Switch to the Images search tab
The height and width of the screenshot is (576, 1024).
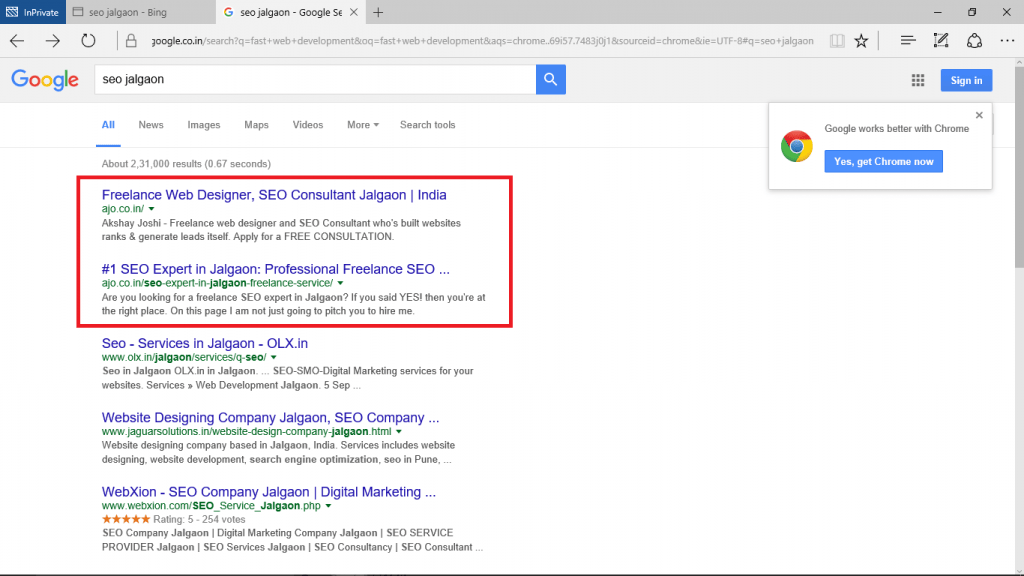(203, 125)
